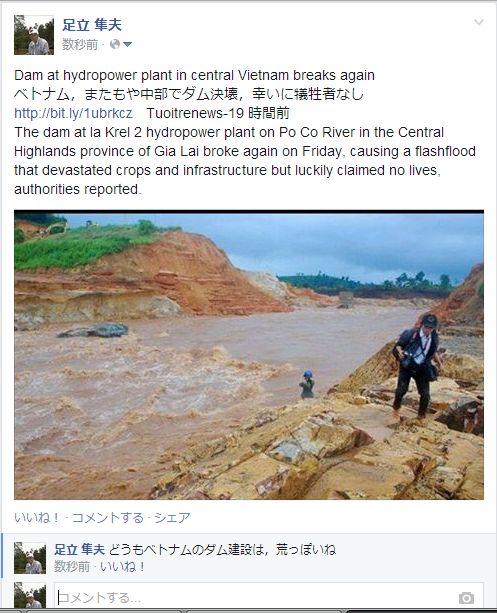Focus the コメントする... input field
Image resolution: width=497 pixels, height=613 pixels.
(x=269, y=597)
